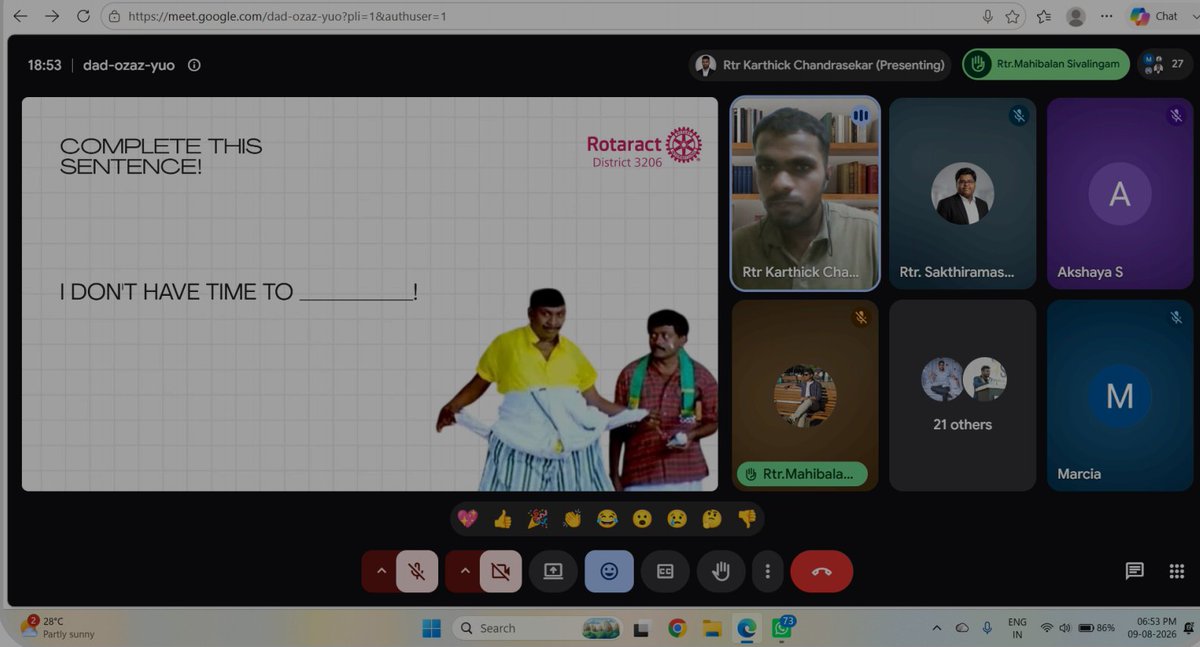
Task: Click the Rtr.Mahibalan Sivalingam raised-hand chip
Action: pos(1046,65)
